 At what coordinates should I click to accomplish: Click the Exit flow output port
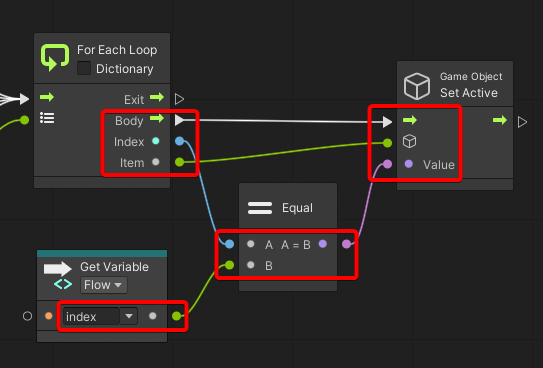(x=179, y=99)
